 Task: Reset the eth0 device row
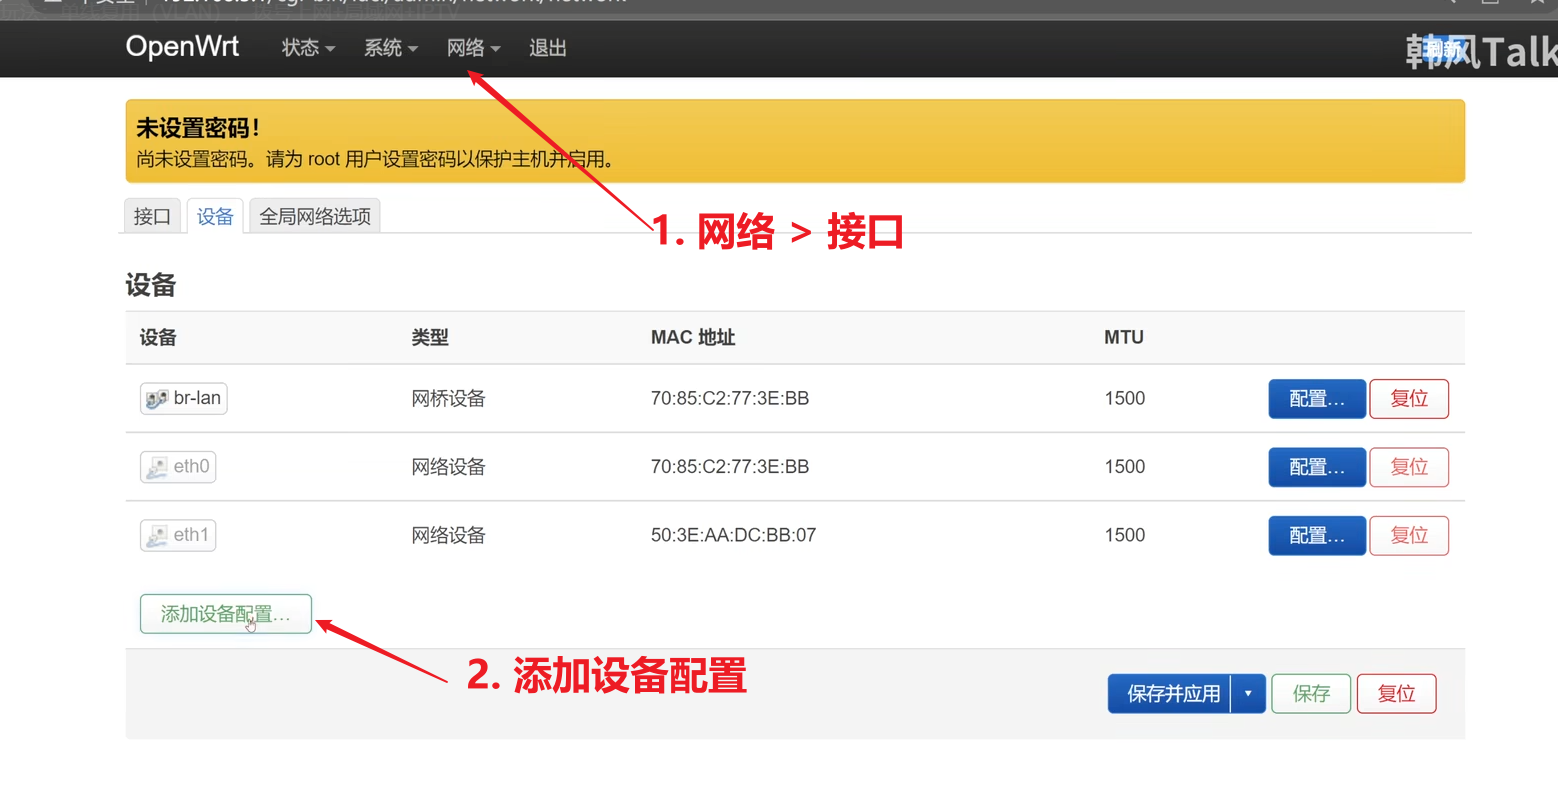[1409, 467]
